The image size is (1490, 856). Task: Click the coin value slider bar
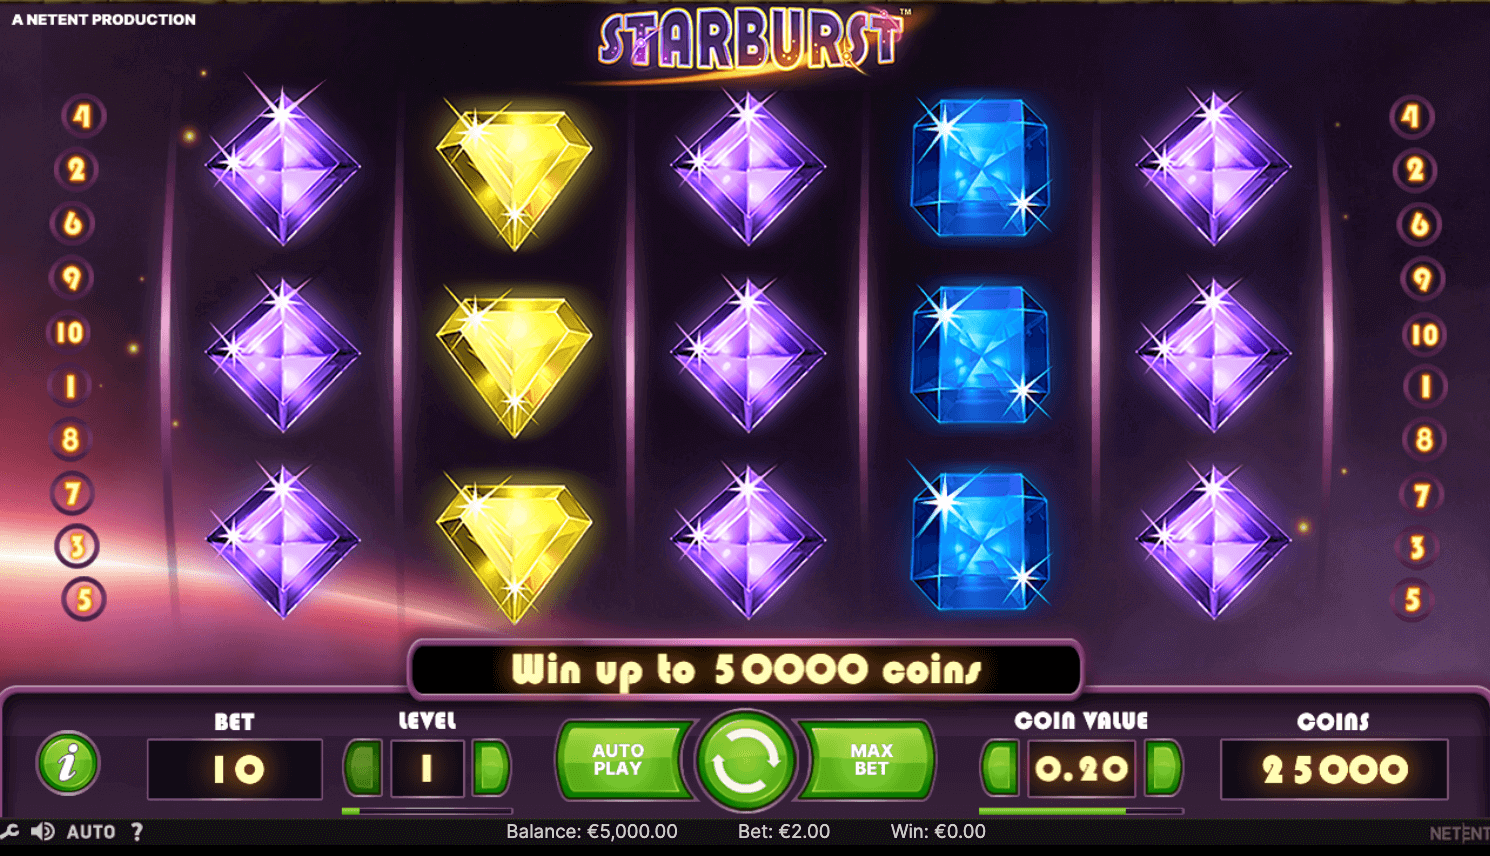1081,811
